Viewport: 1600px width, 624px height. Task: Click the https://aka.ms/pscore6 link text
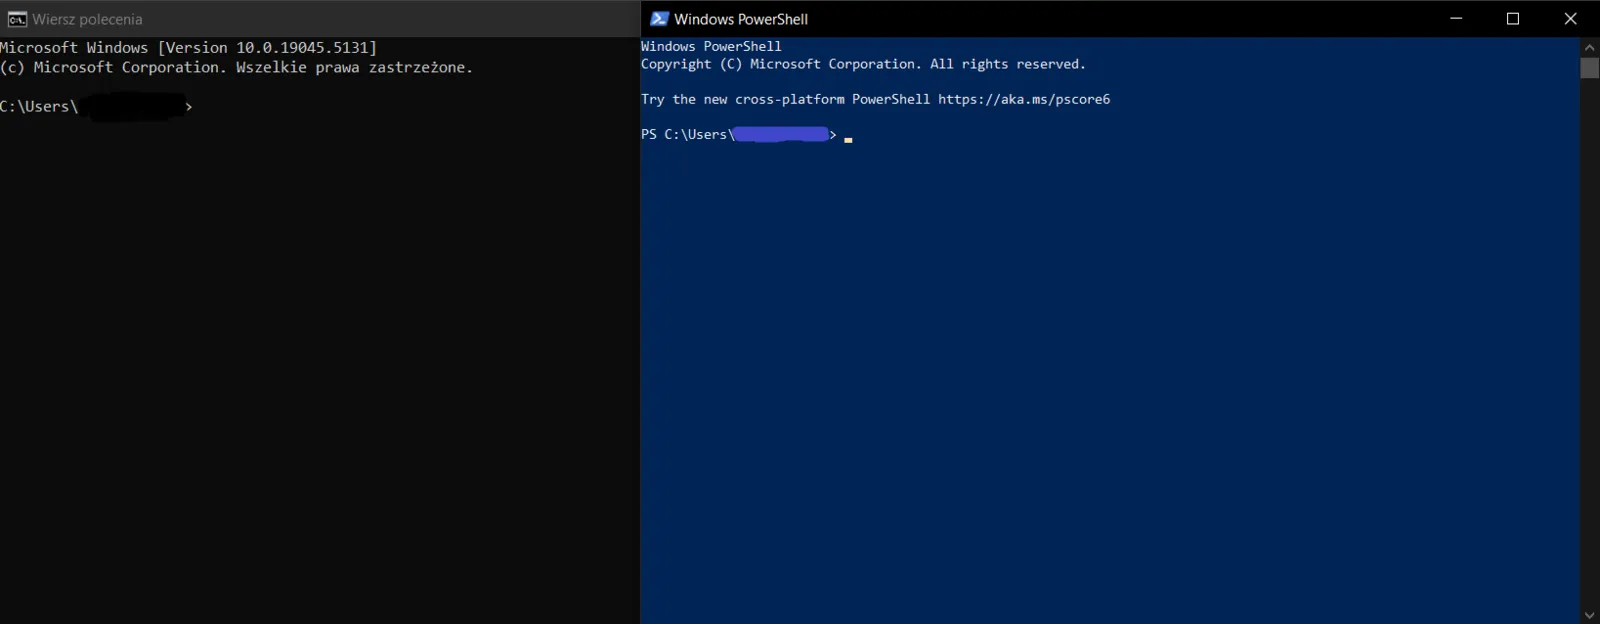pos(1024,99)
